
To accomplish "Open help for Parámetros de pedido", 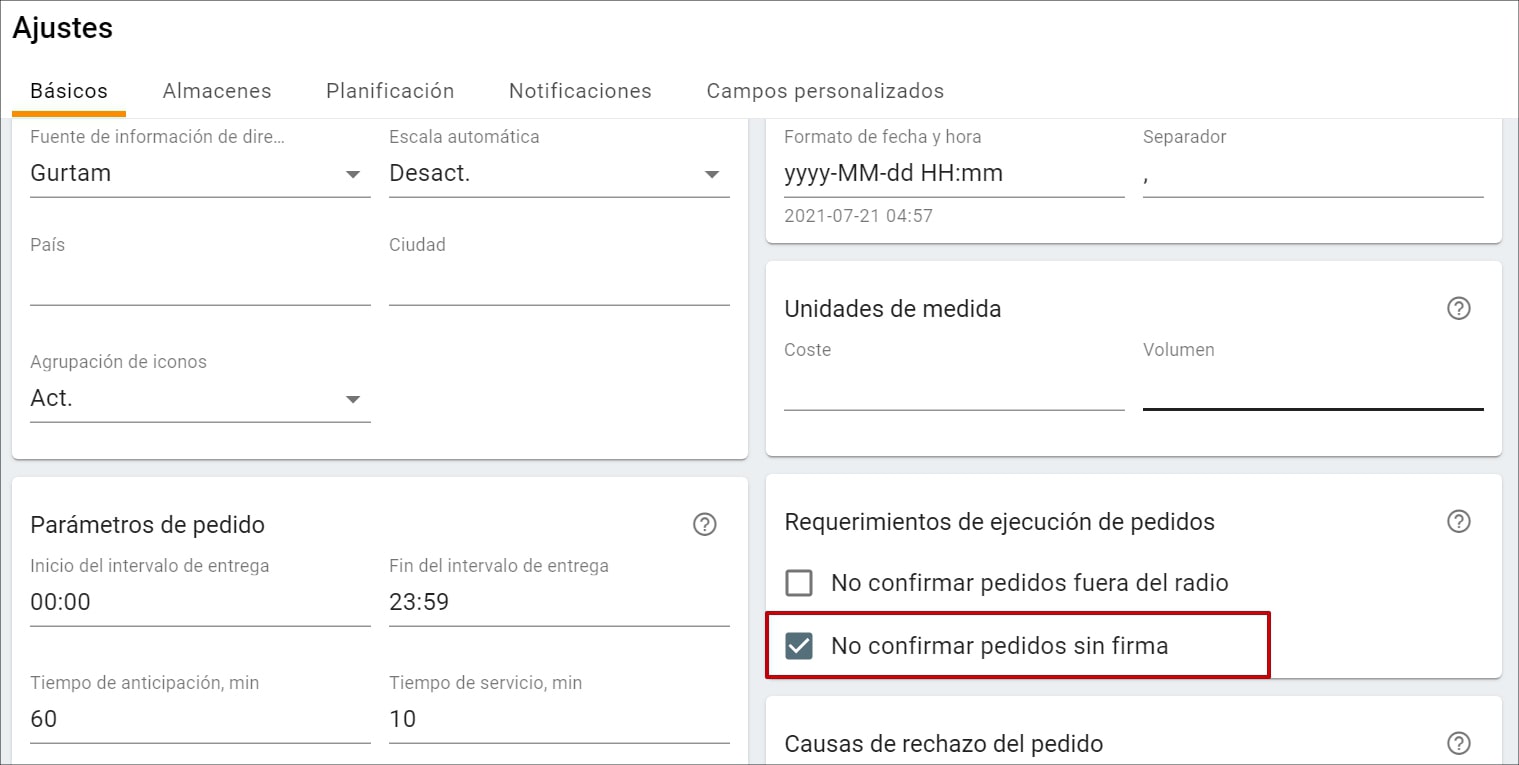I will point(705,524).
